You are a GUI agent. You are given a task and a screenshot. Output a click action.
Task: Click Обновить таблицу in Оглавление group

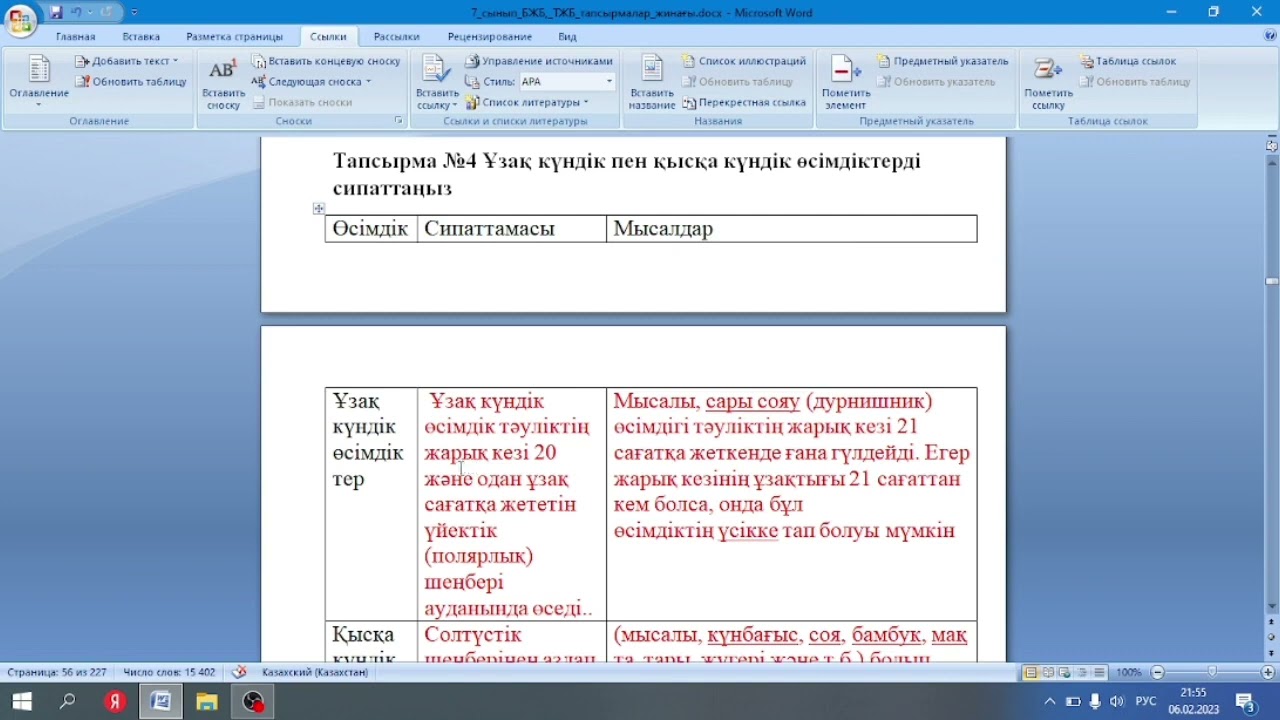[x=131, y=82]
